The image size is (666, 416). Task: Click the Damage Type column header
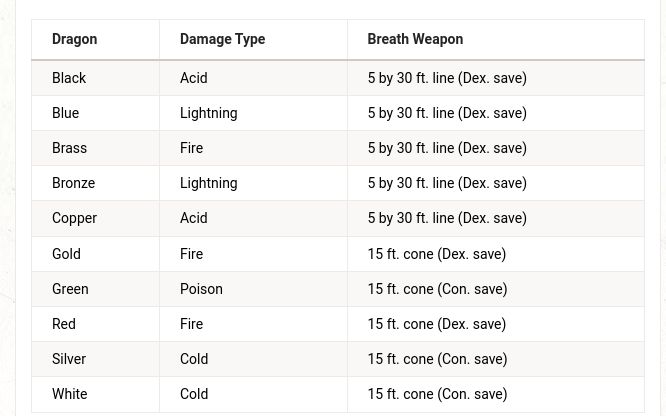tap(222, 39)
